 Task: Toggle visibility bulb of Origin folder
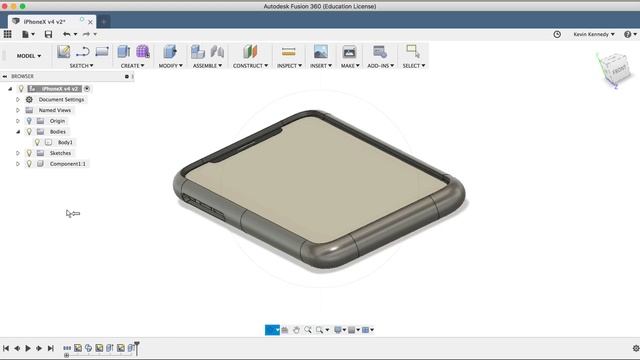tap(29, 121)
